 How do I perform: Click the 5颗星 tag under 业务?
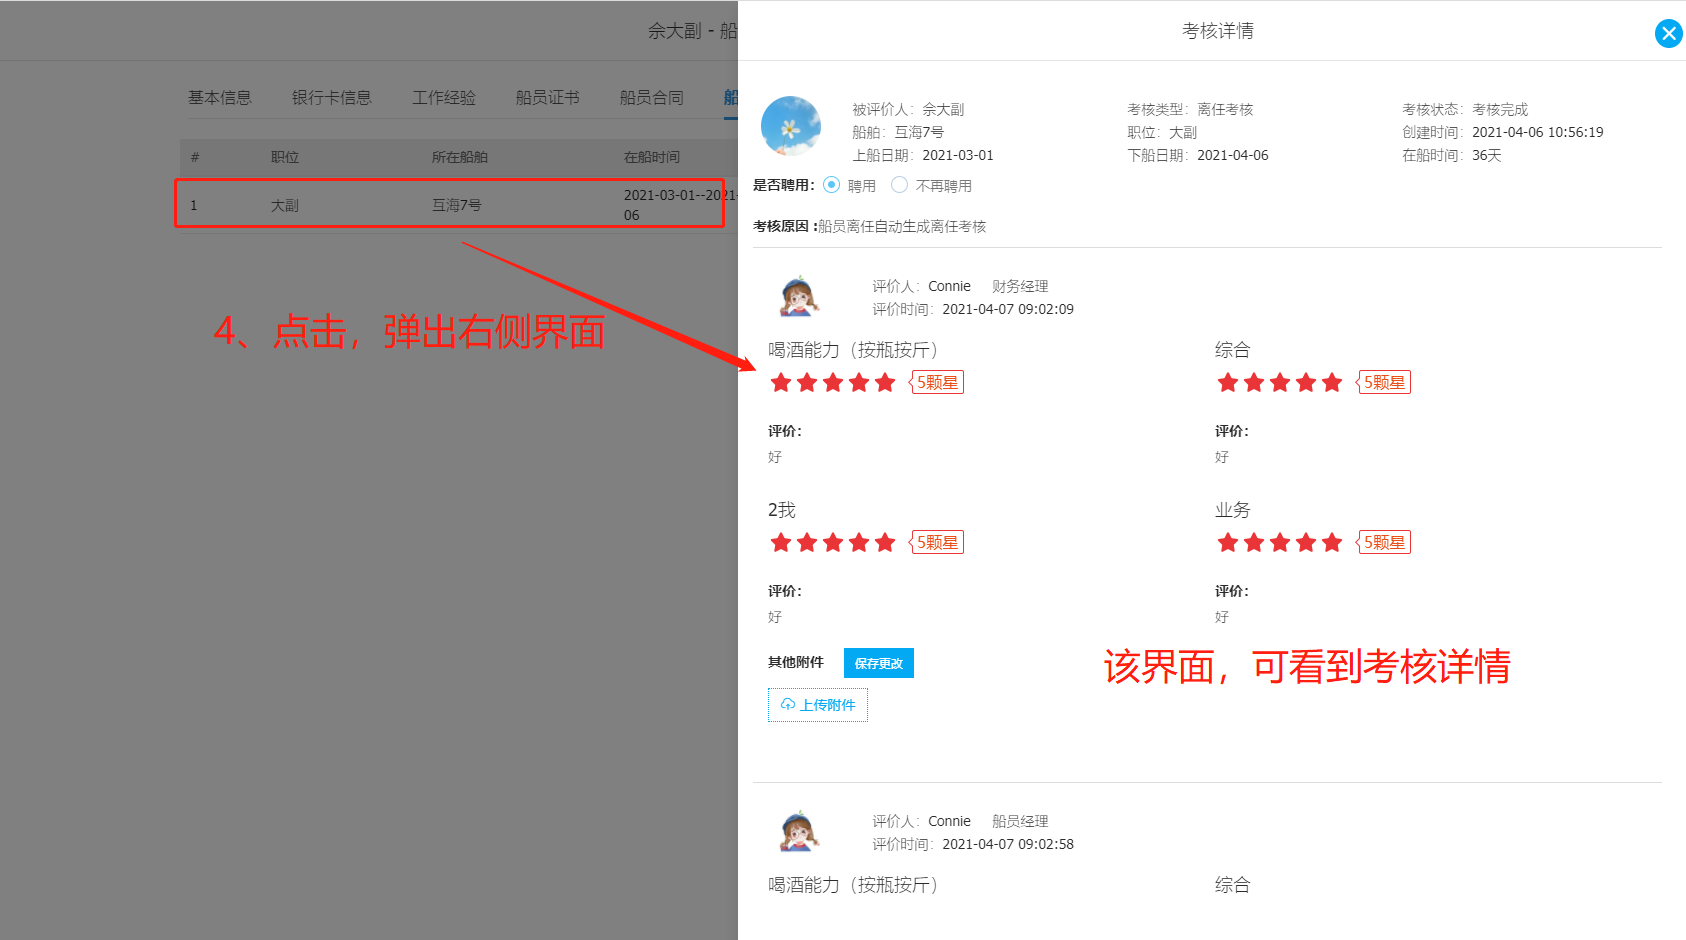click(1384, 542)
